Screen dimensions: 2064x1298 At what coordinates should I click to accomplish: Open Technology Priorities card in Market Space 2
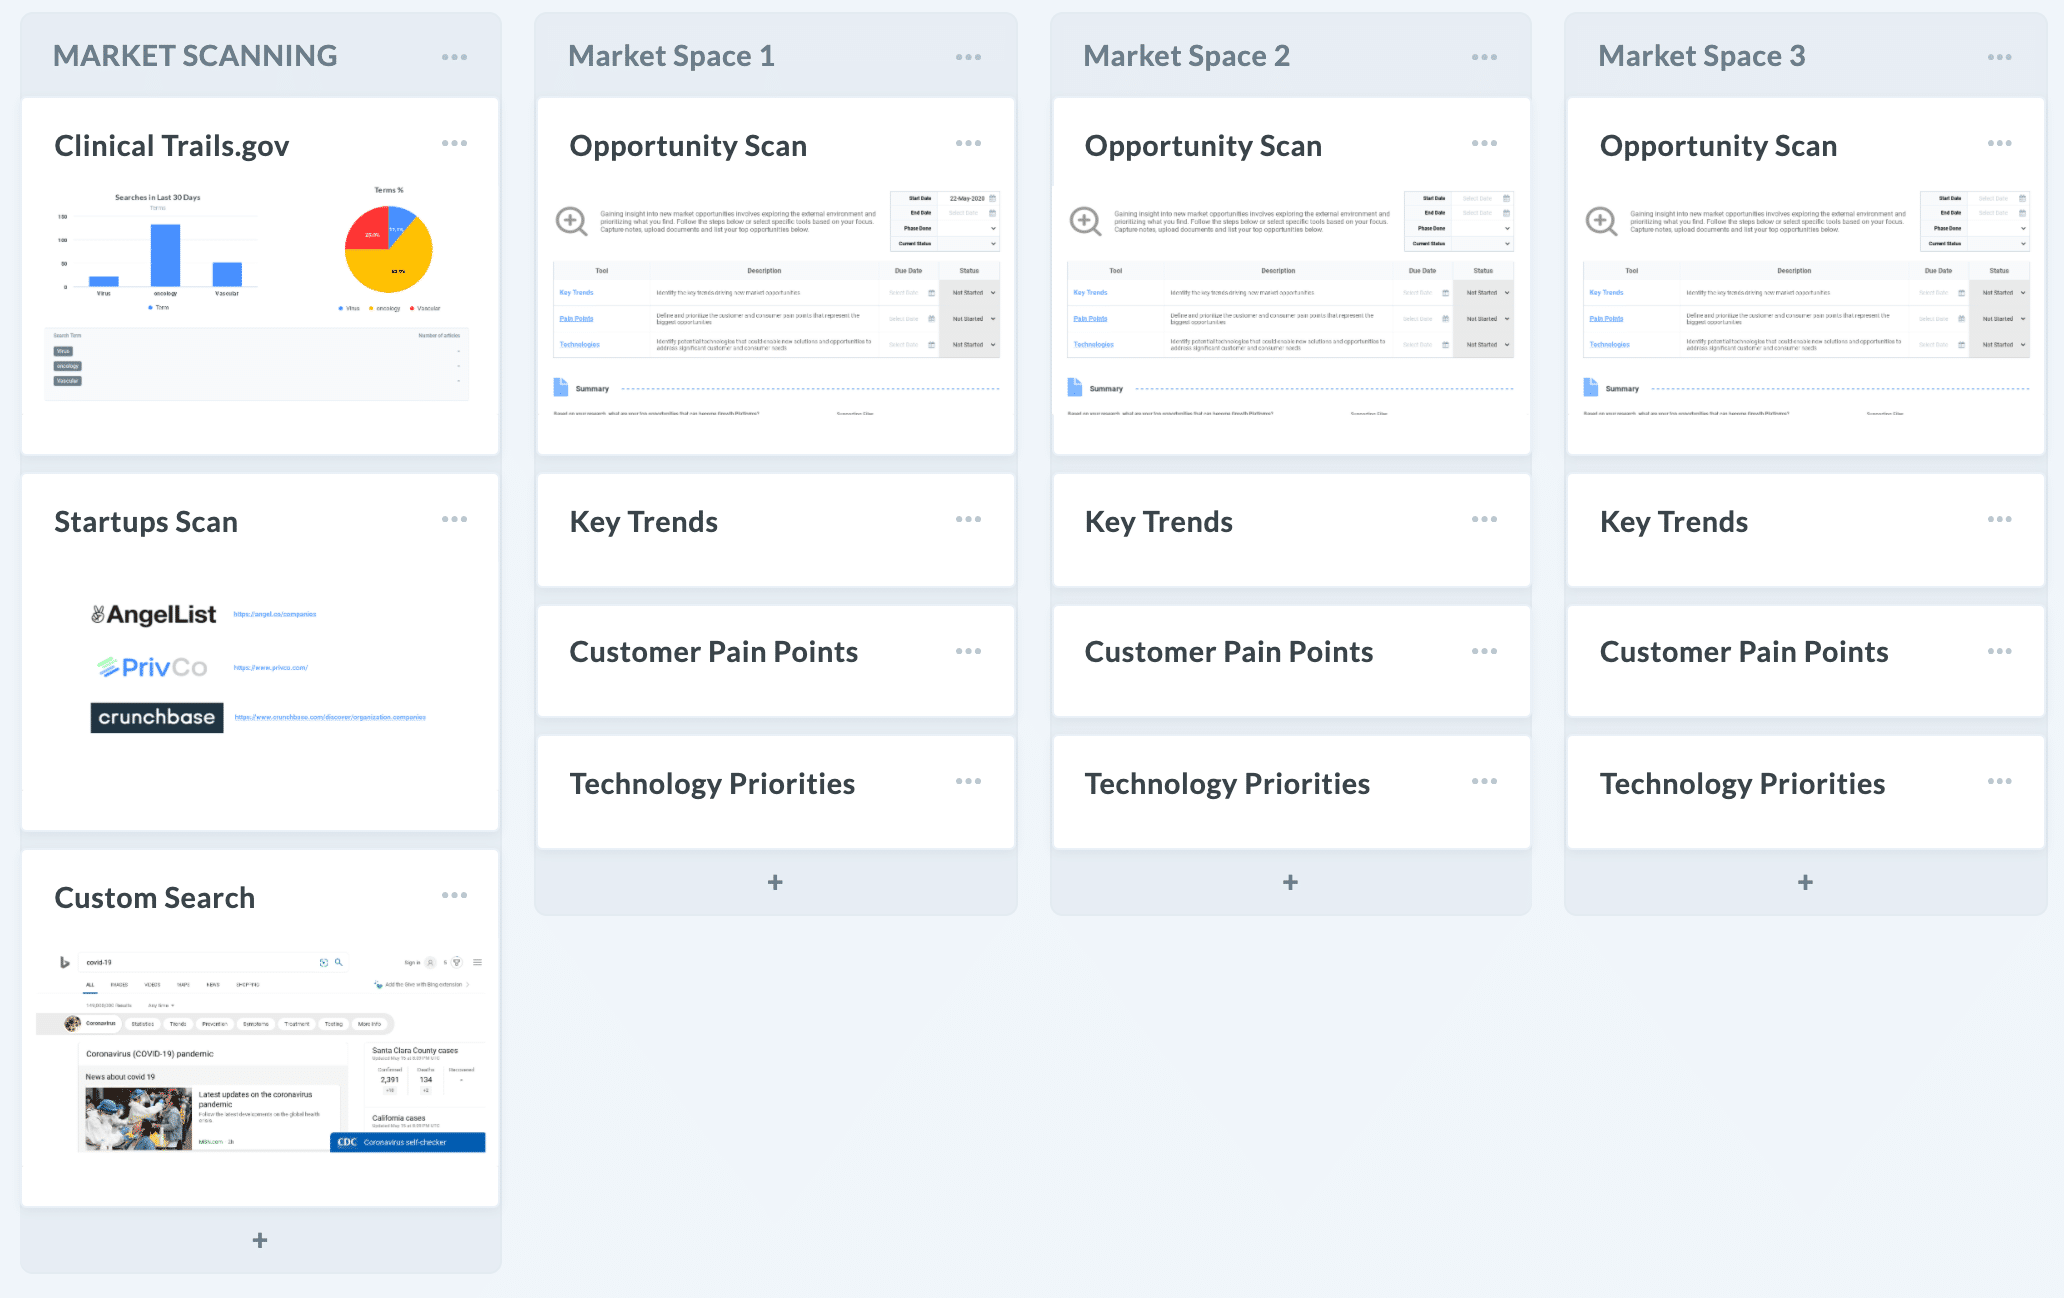point(1291,792)
